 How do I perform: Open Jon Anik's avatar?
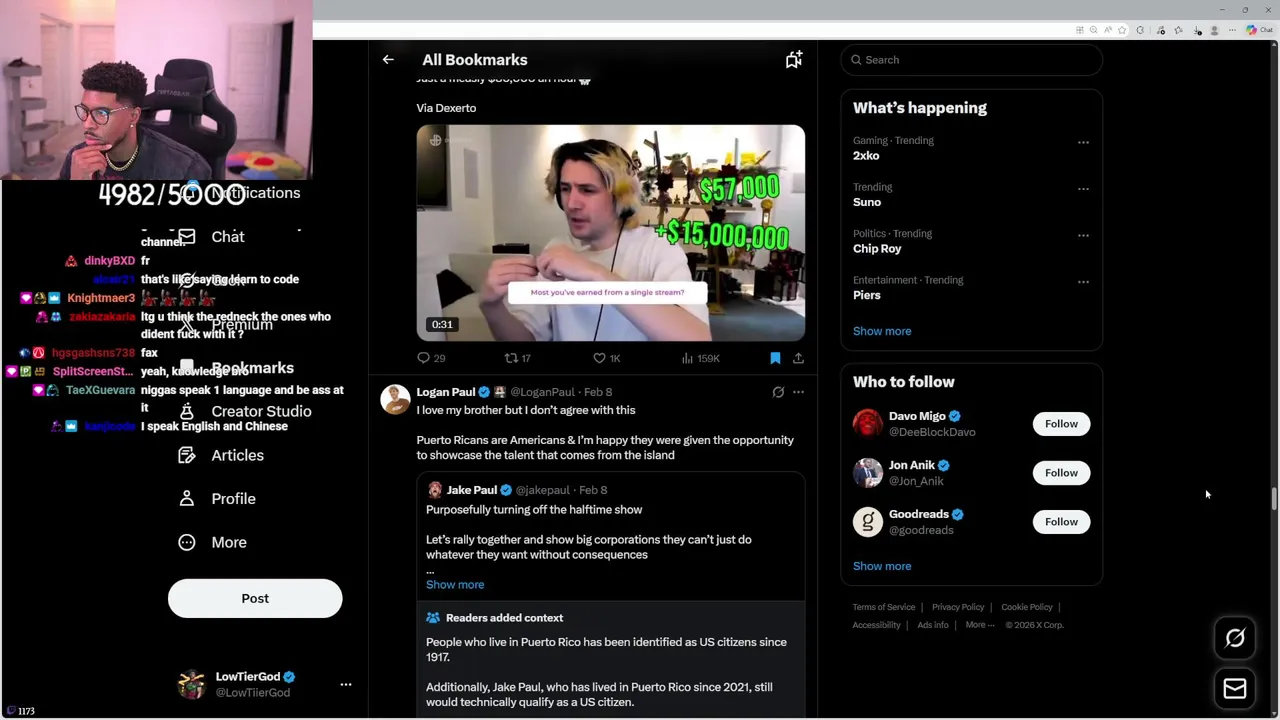868,472
